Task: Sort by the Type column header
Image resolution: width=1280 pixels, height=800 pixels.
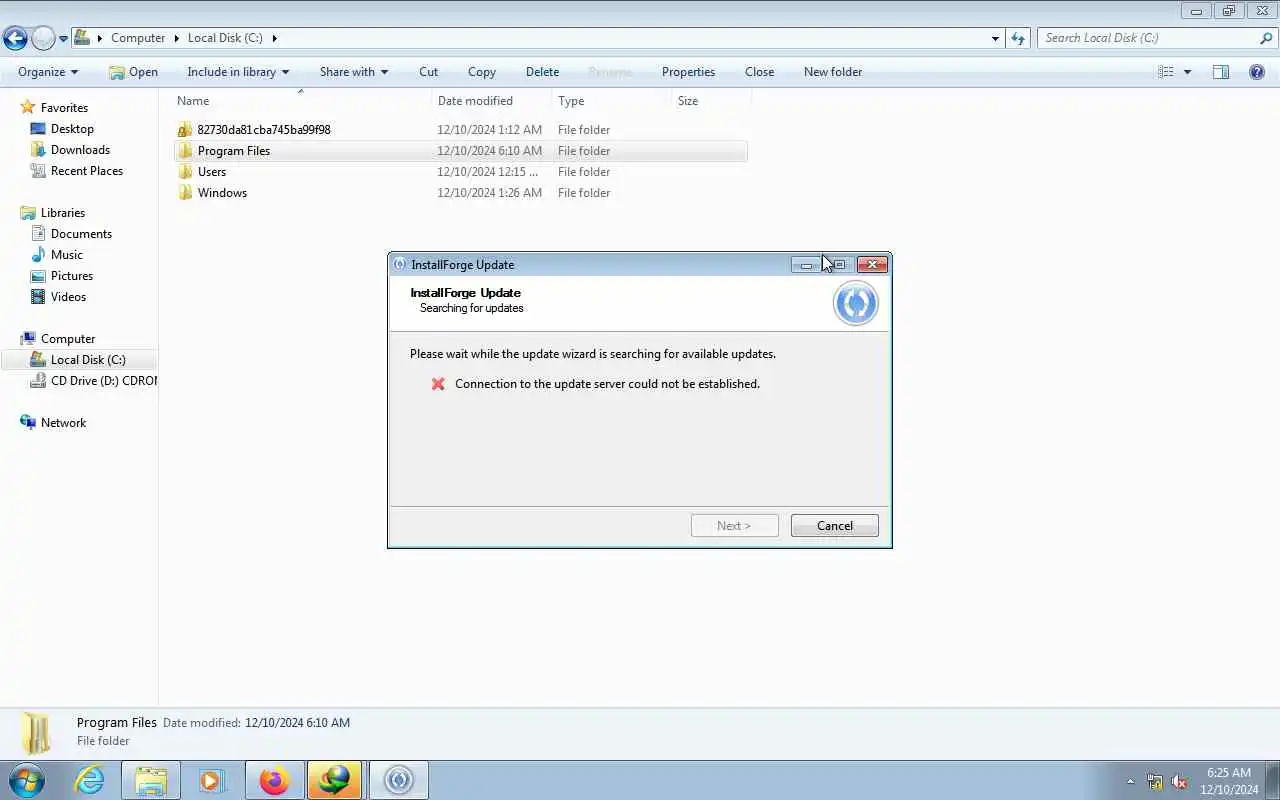Action: coord(611,101)
